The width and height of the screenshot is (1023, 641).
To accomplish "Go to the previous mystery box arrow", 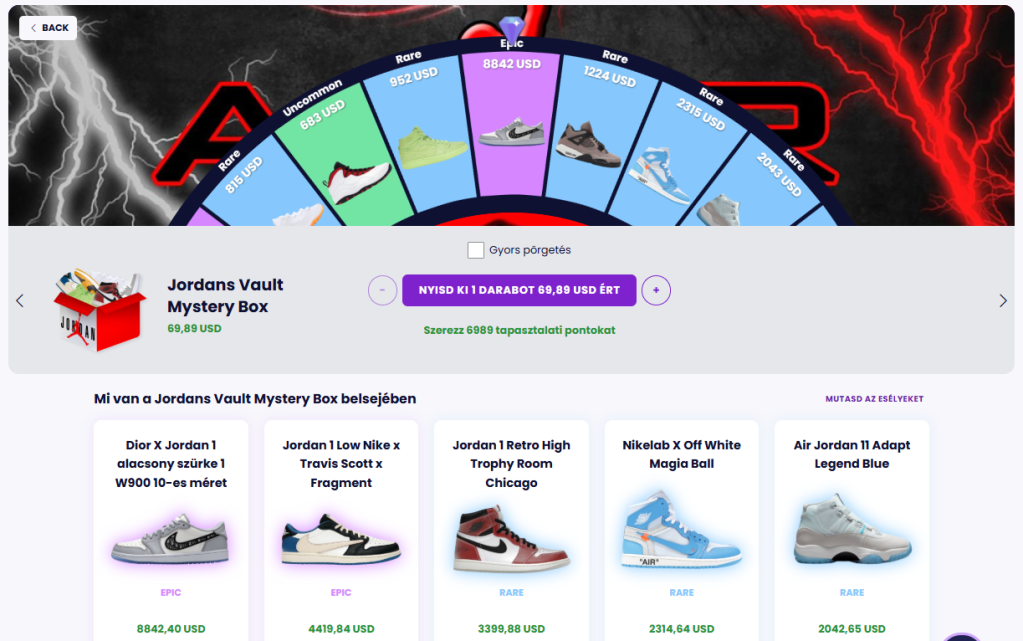I will click(x=20, y=300).
